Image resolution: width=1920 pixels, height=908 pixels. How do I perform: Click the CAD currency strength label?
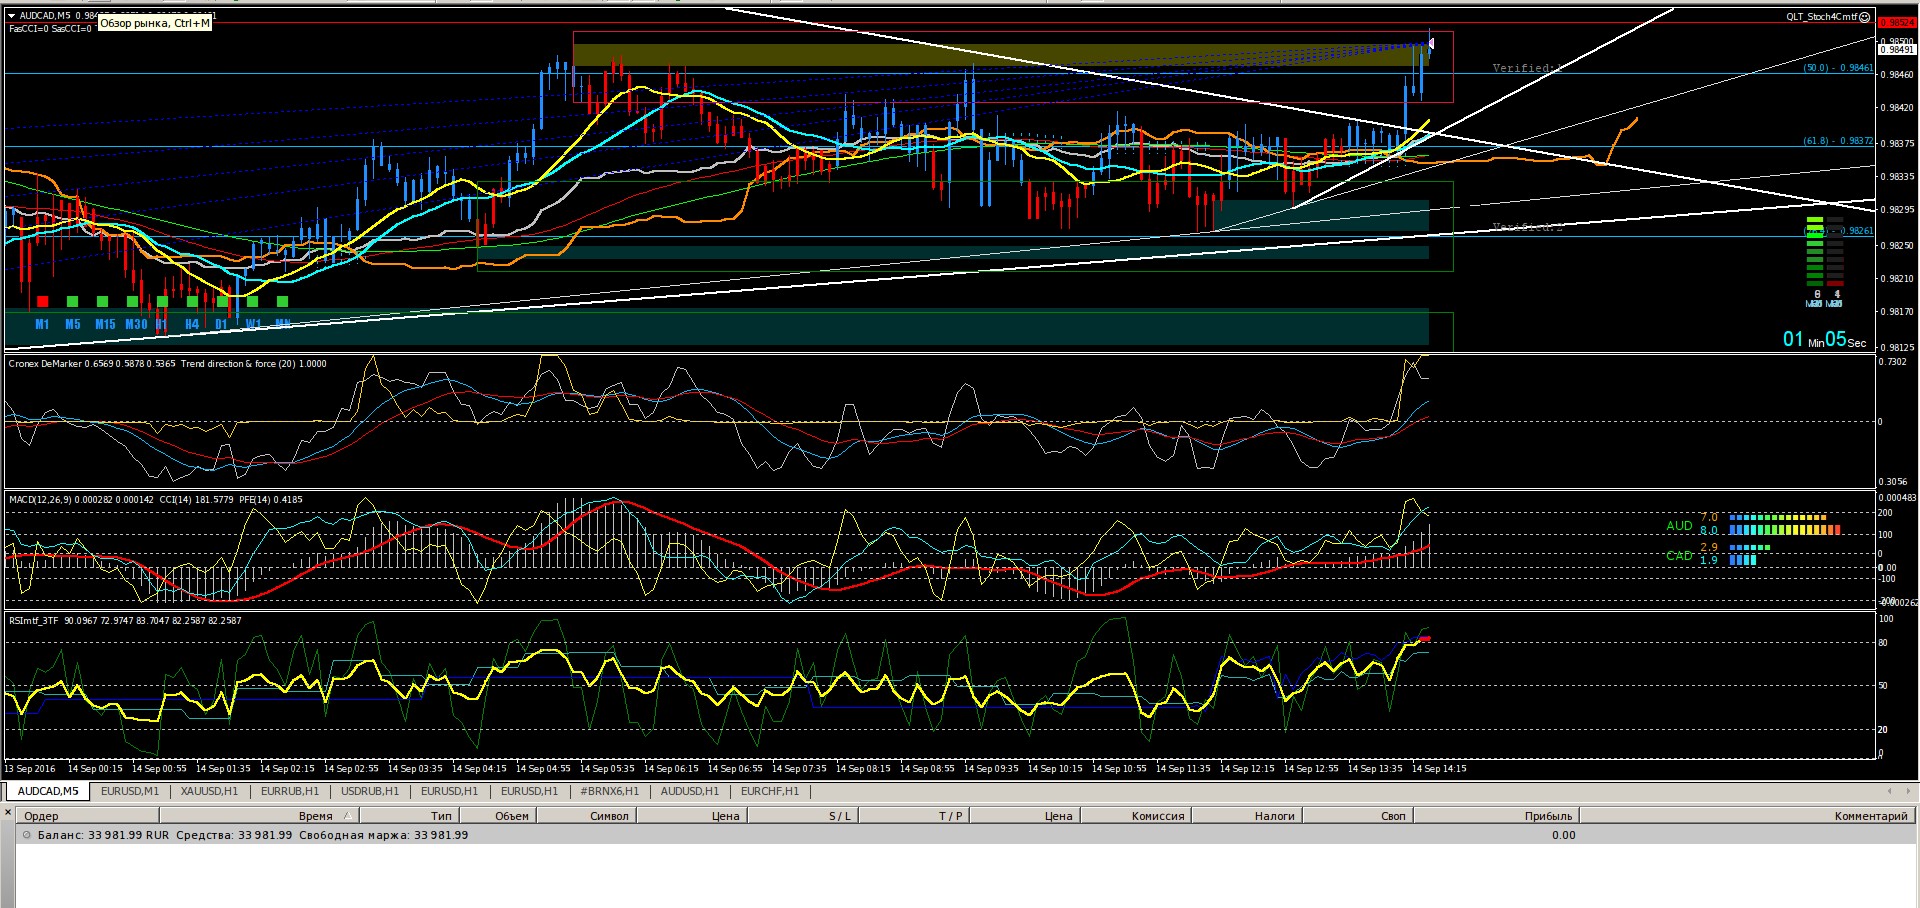pyautogui.click(x=1679, y=555)
